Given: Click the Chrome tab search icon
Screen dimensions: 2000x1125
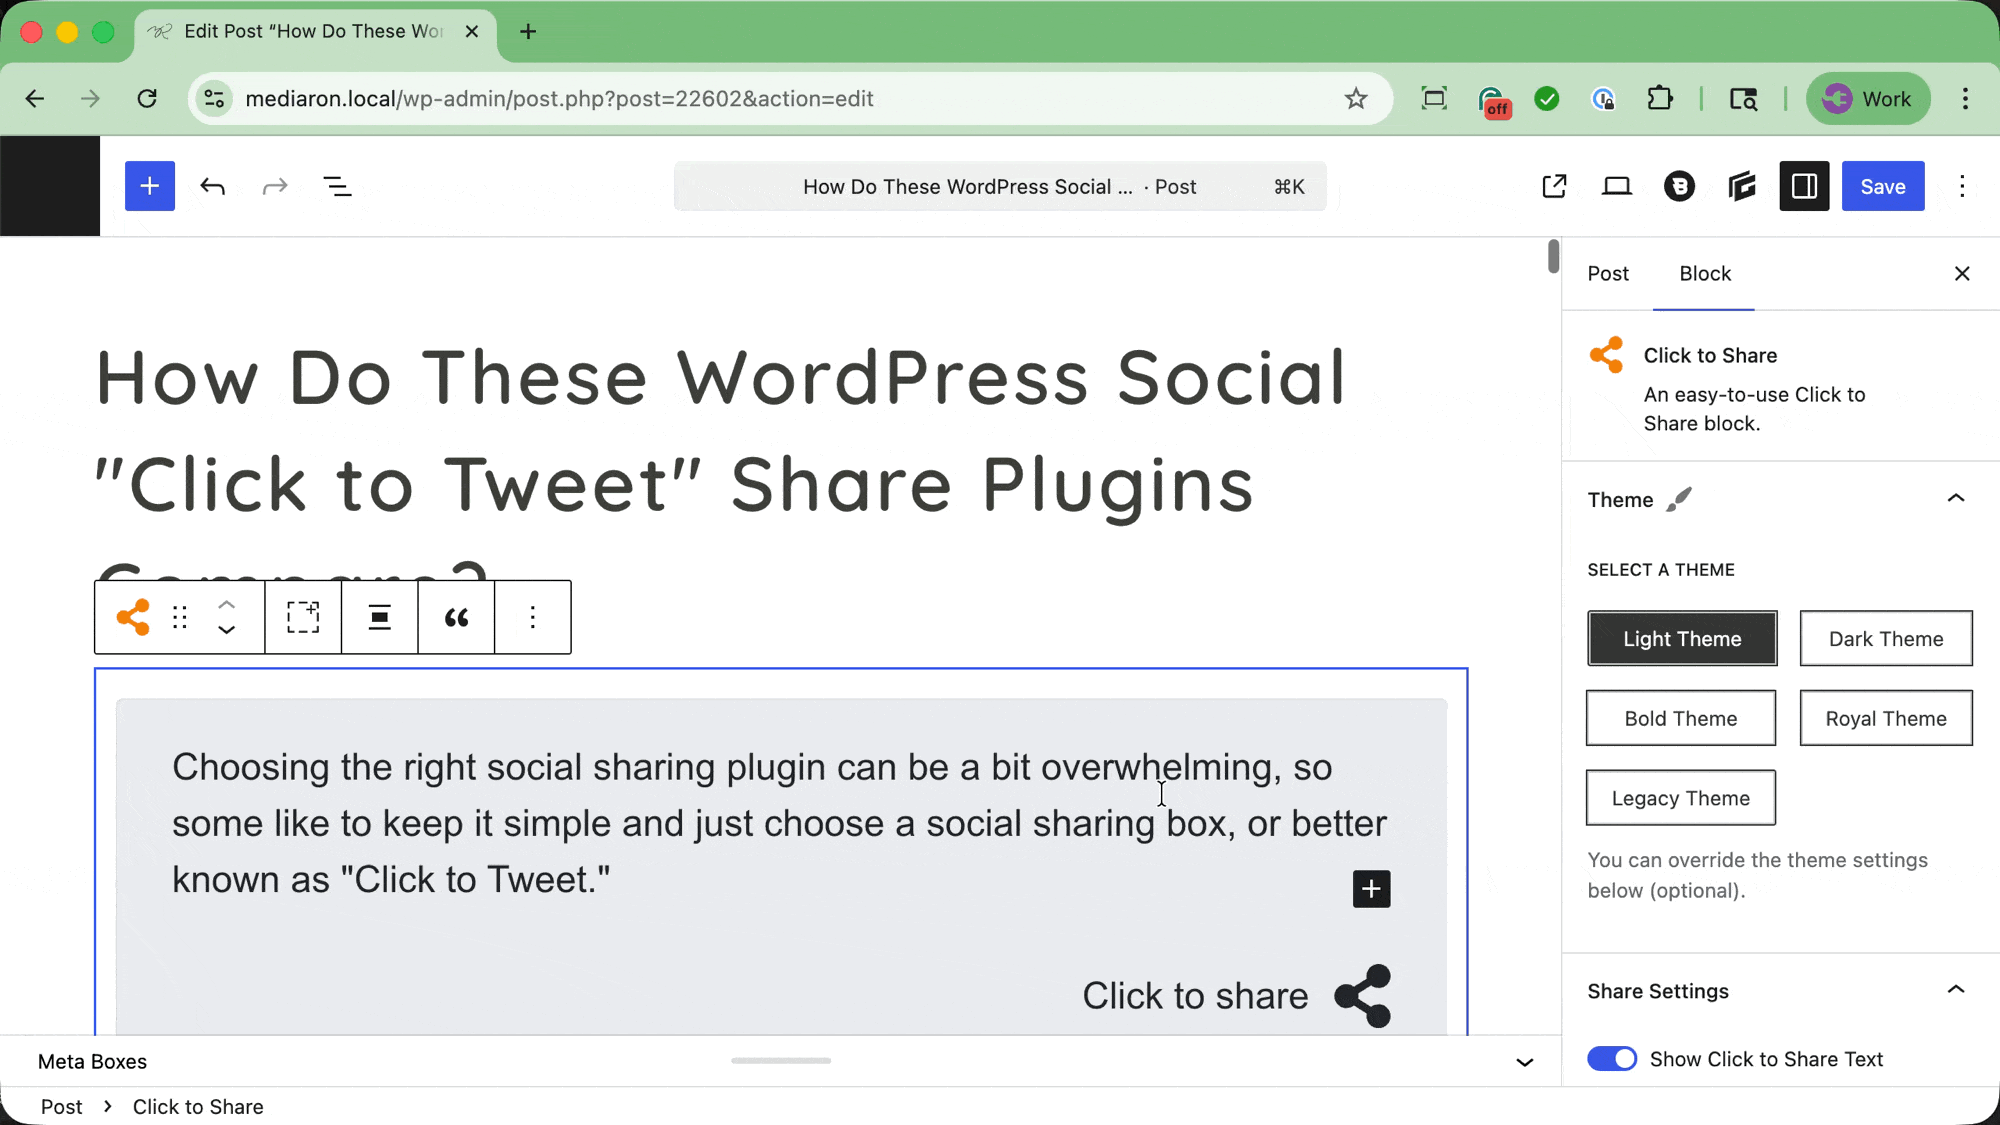Looking at the screenshot, I should [x=1743, y=98].
